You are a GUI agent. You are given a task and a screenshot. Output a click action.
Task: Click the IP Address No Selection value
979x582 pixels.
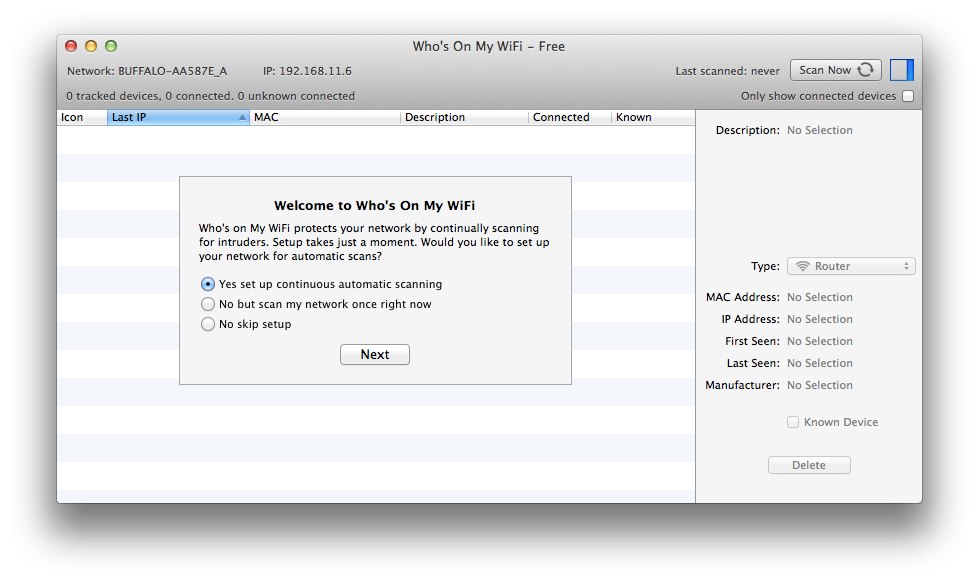[x=820, y=320]
